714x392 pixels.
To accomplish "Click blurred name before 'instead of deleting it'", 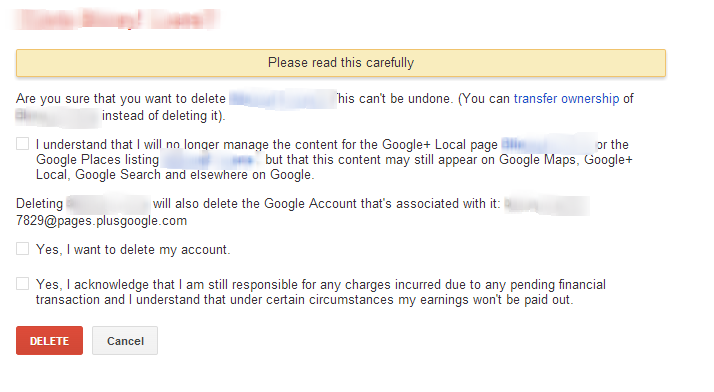I will pos(57,116).
